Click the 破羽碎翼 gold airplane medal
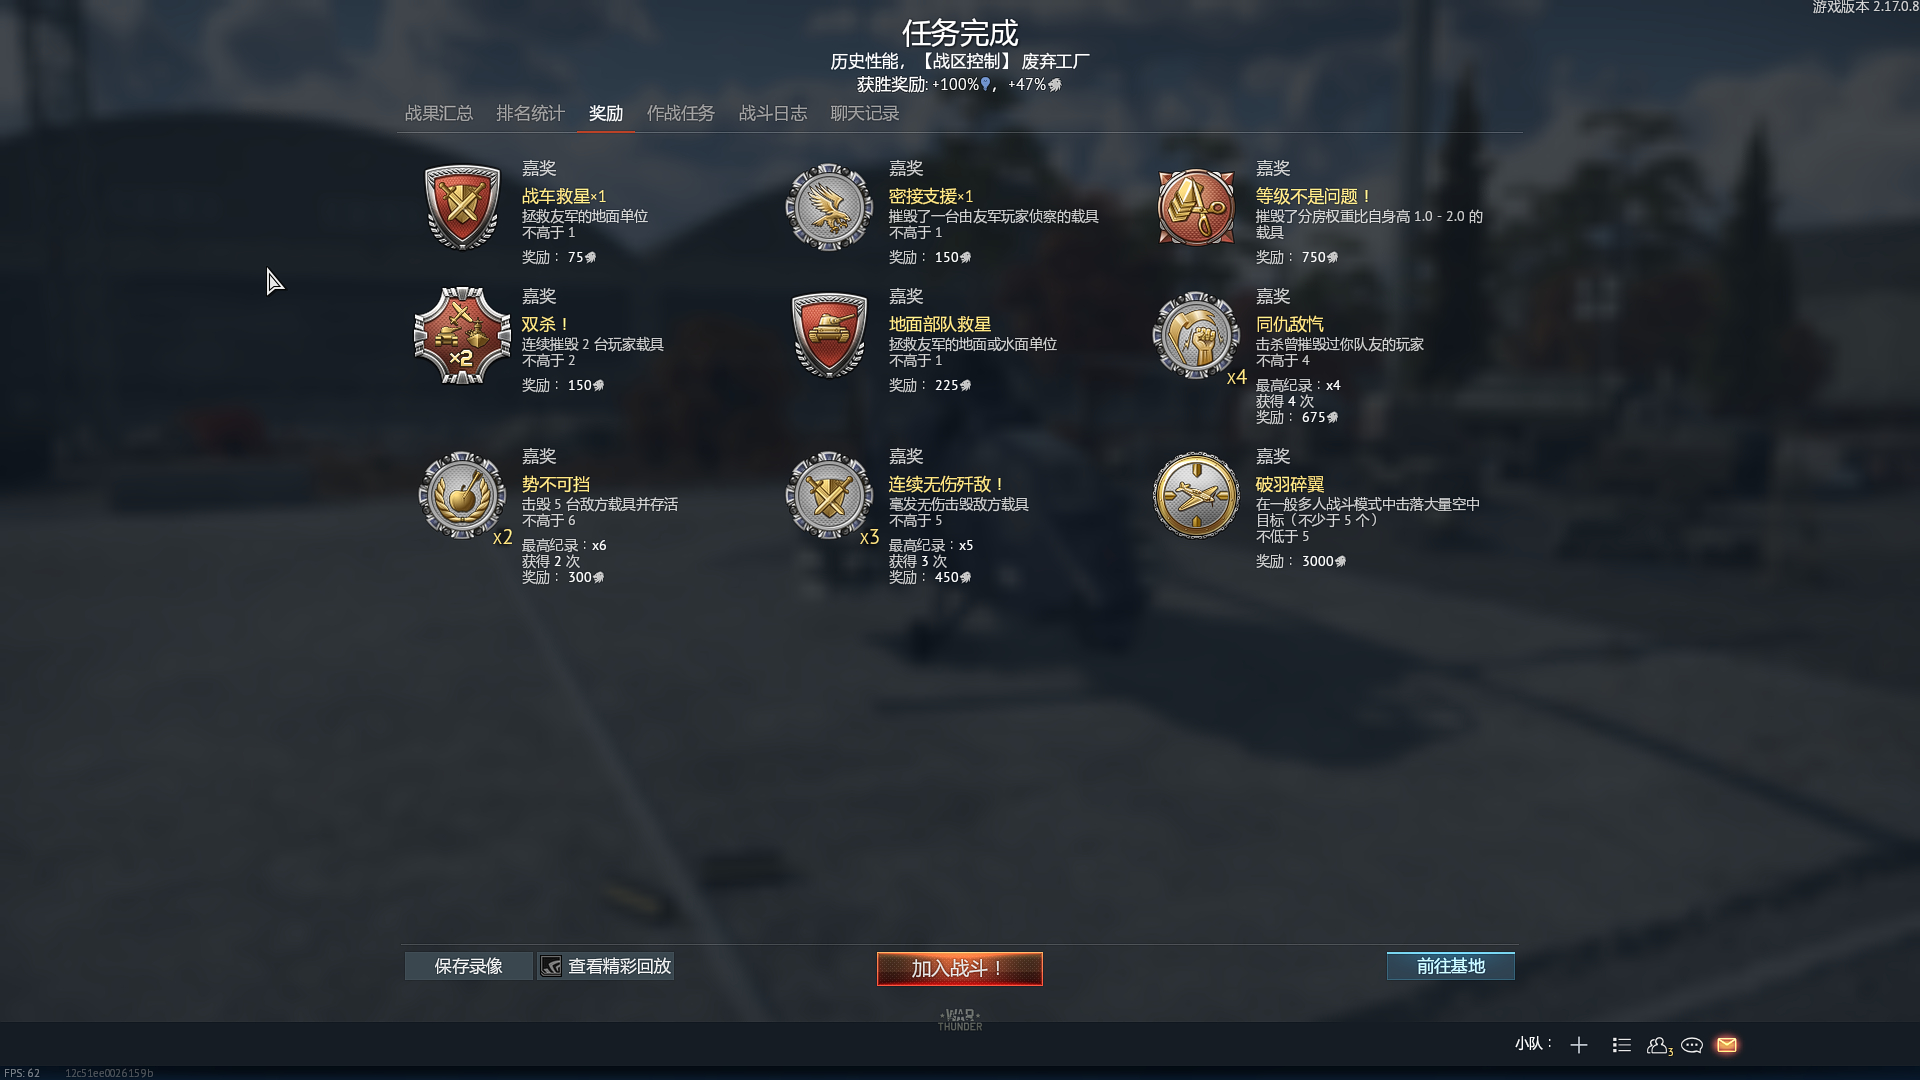Image resolution: width=1920 pixels, height=1080 pixels. coord(1196,495)
